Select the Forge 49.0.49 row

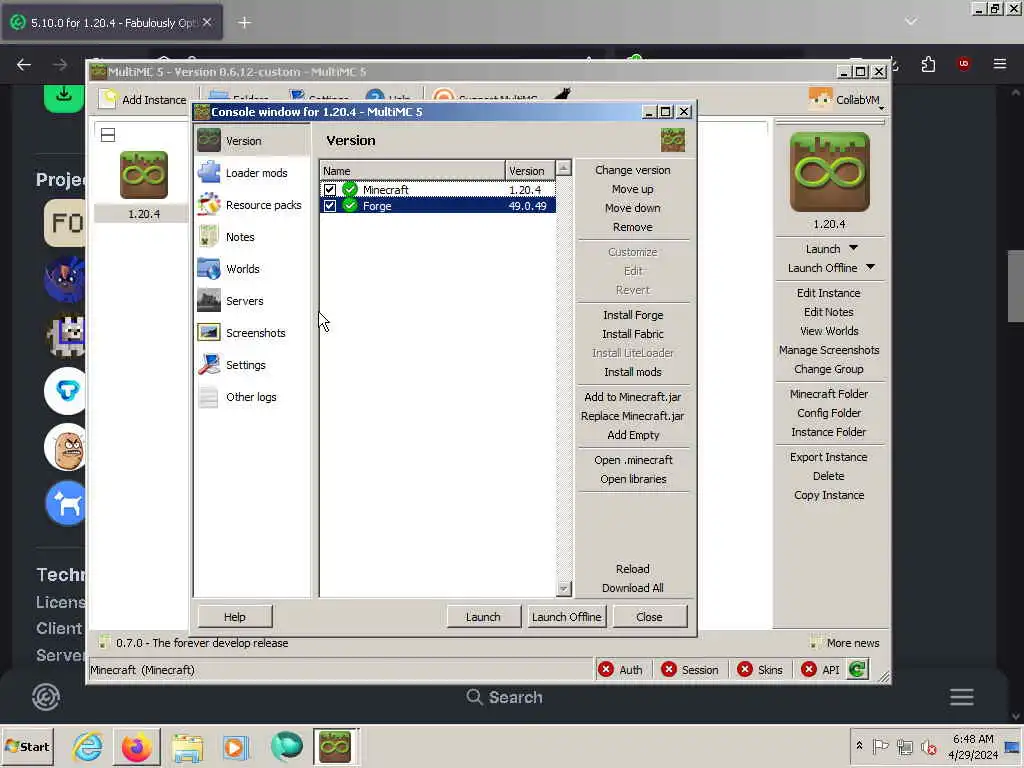click(x=438, y=206)
